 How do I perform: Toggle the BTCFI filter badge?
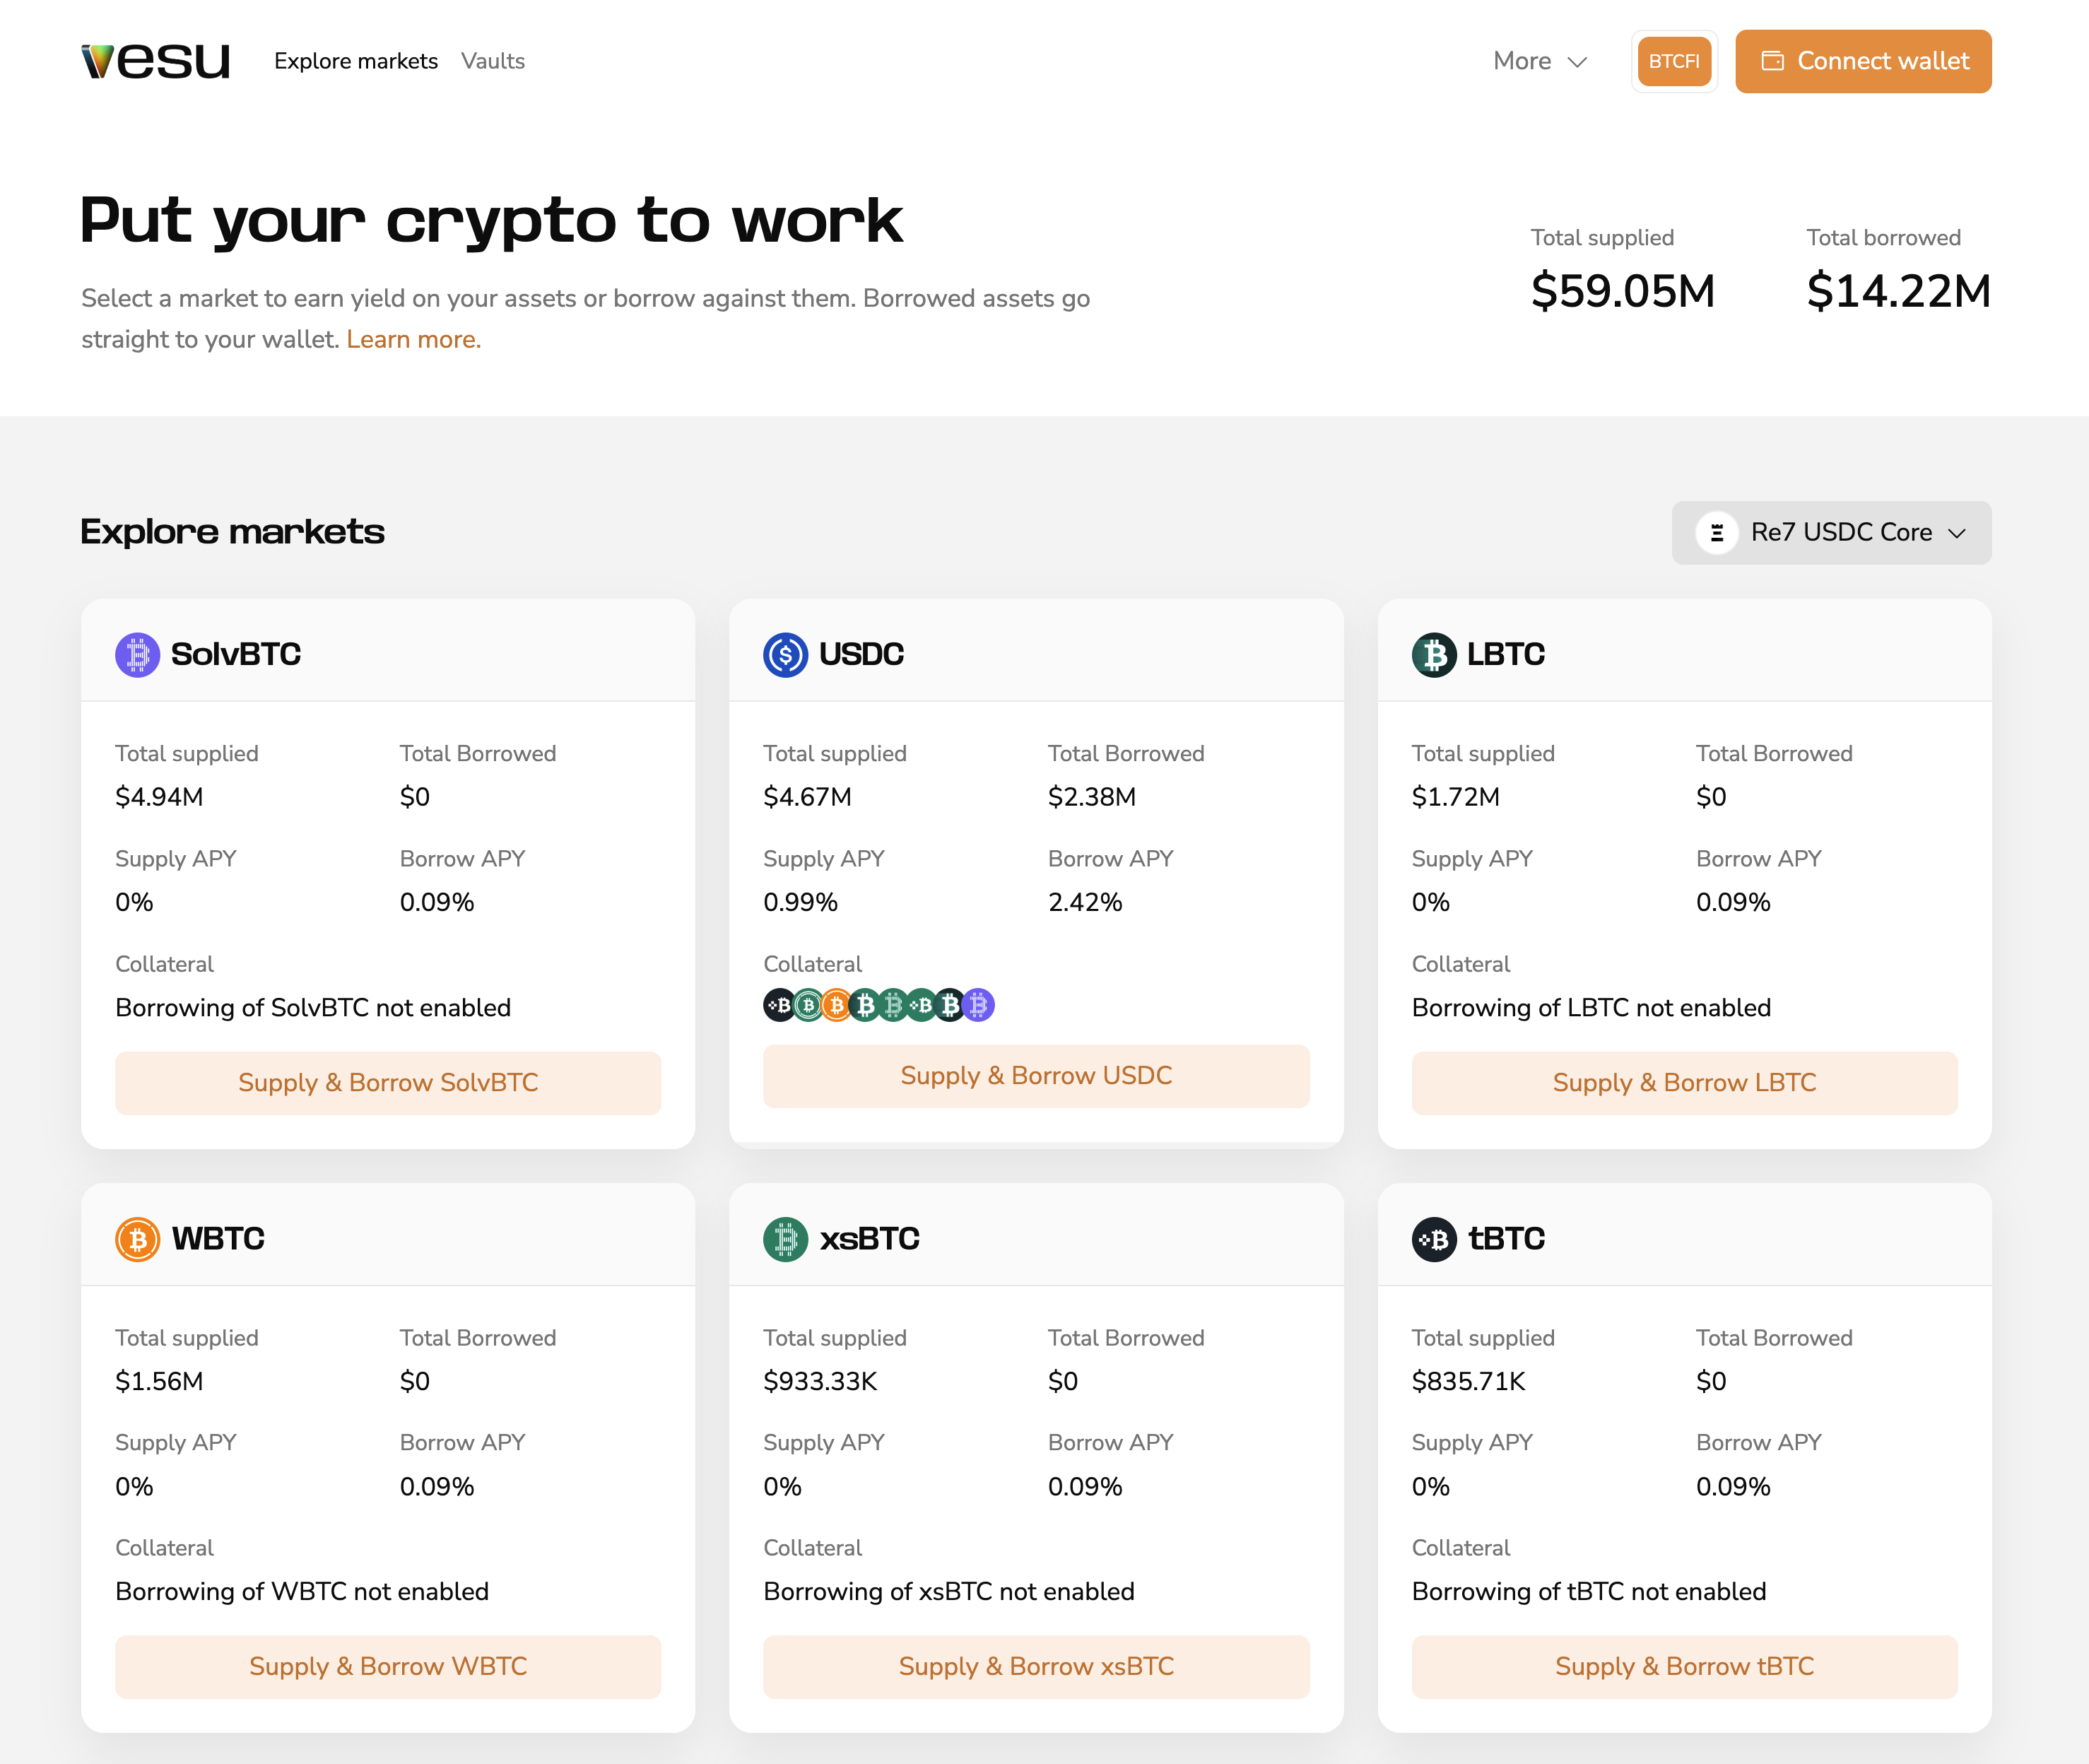(1674, 61)
